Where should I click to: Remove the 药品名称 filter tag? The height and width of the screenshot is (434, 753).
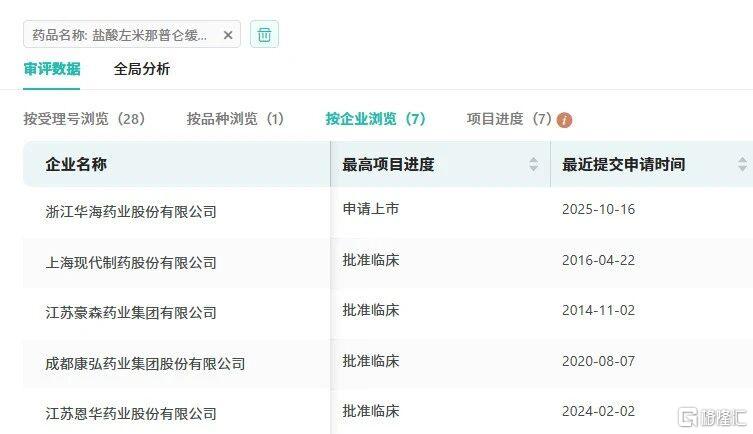pyautogui.click(x=228, y=35)
